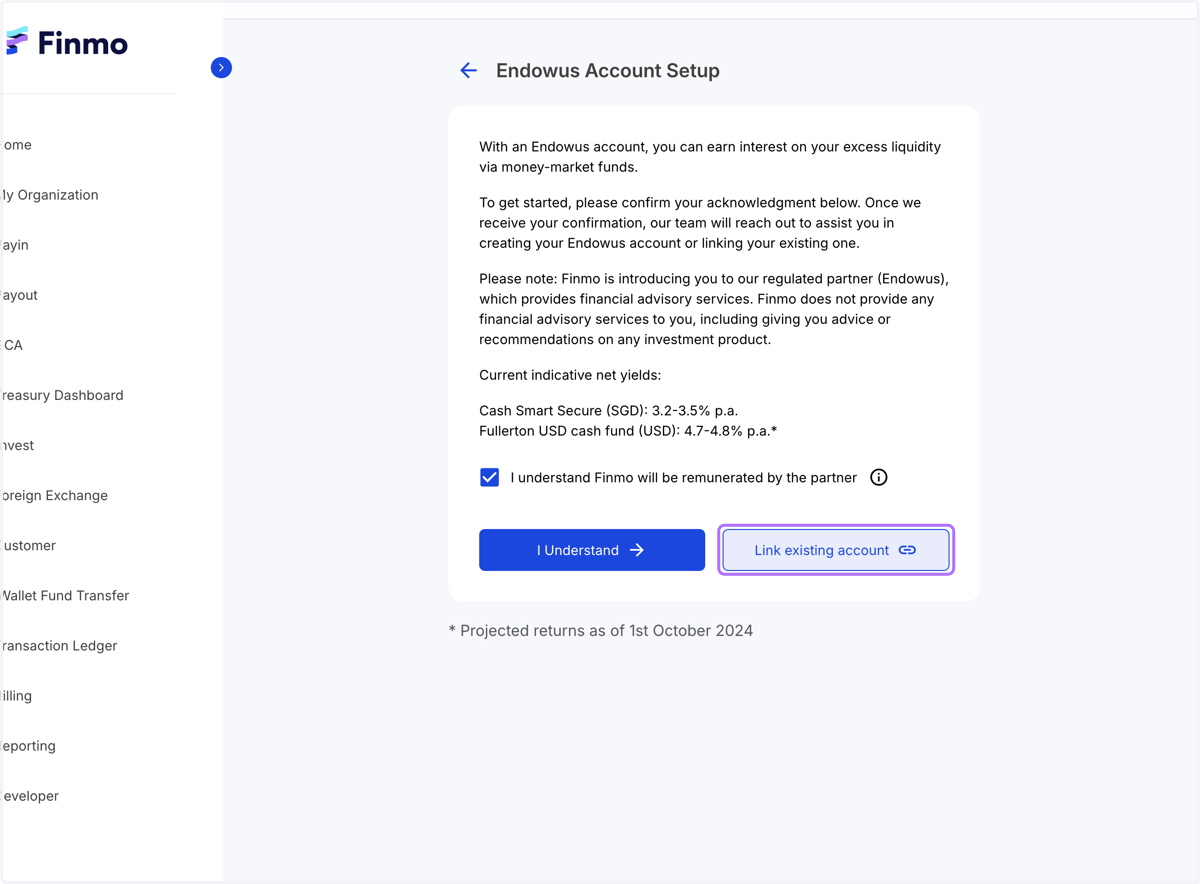Open Transaction Ledger in the sidebar
Image resolution: width=1200 pixels, height=884 pixels.
59,645
